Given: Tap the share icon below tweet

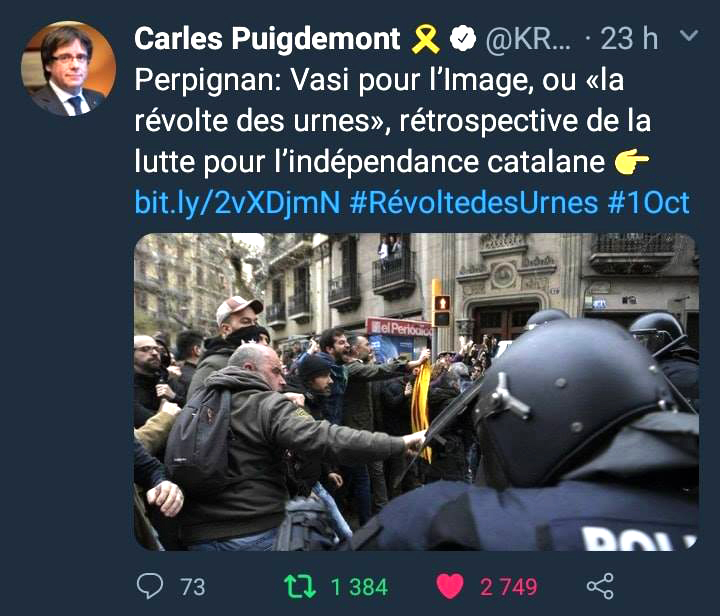Looking at the screenshot, I should [x=600, y=586].
